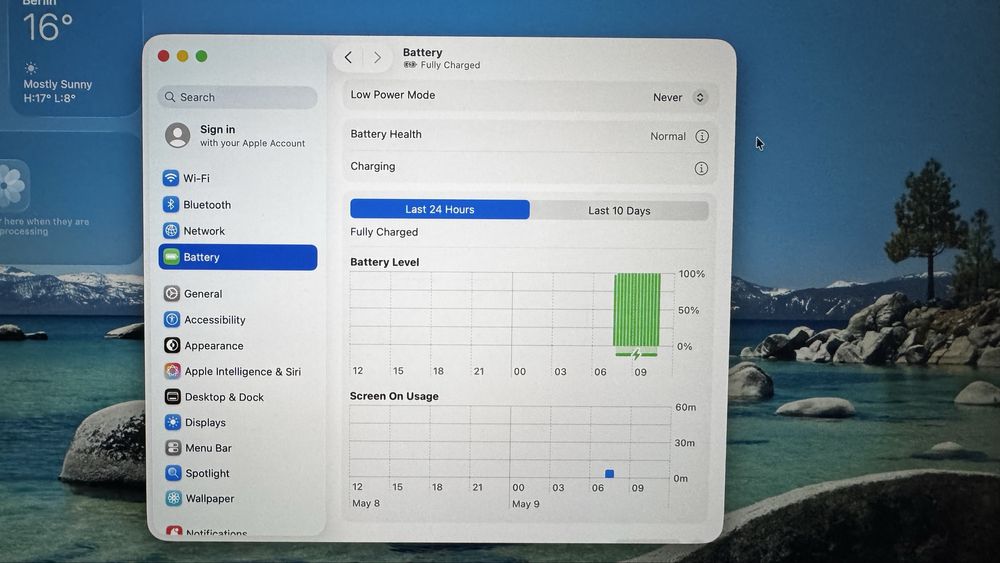
Task: Click the yellow minimize window button
Action: [182, 56]
